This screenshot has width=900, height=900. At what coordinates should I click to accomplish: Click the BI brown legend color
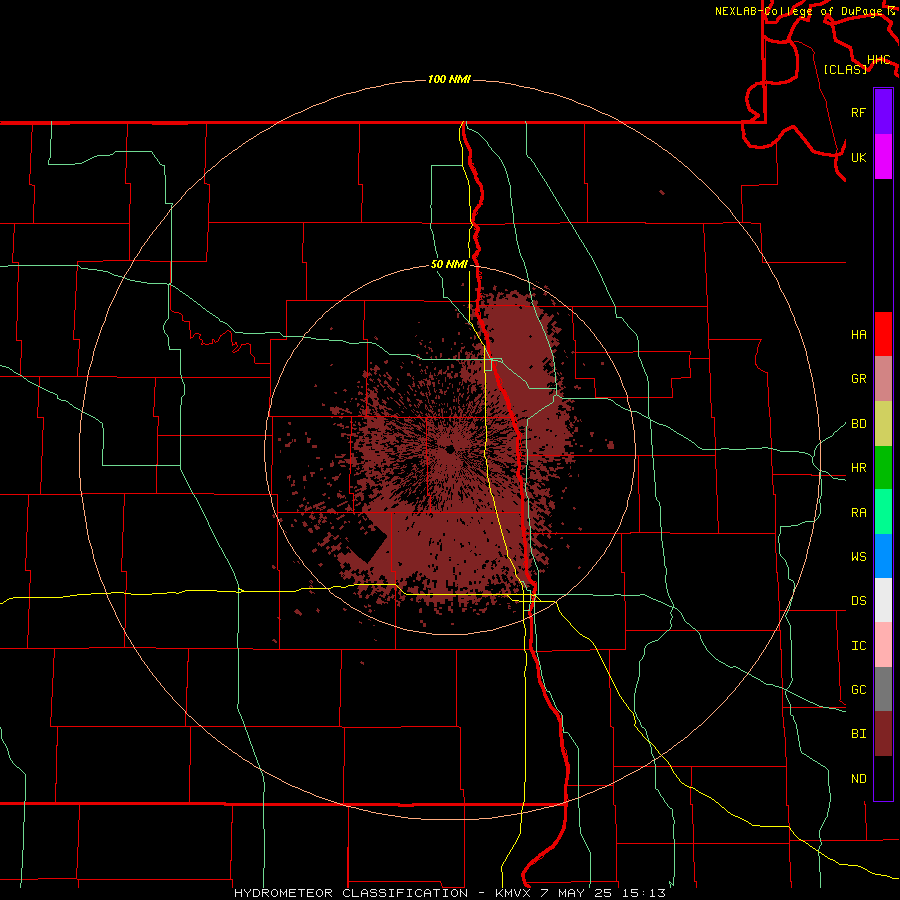click(x=883, y=734)
